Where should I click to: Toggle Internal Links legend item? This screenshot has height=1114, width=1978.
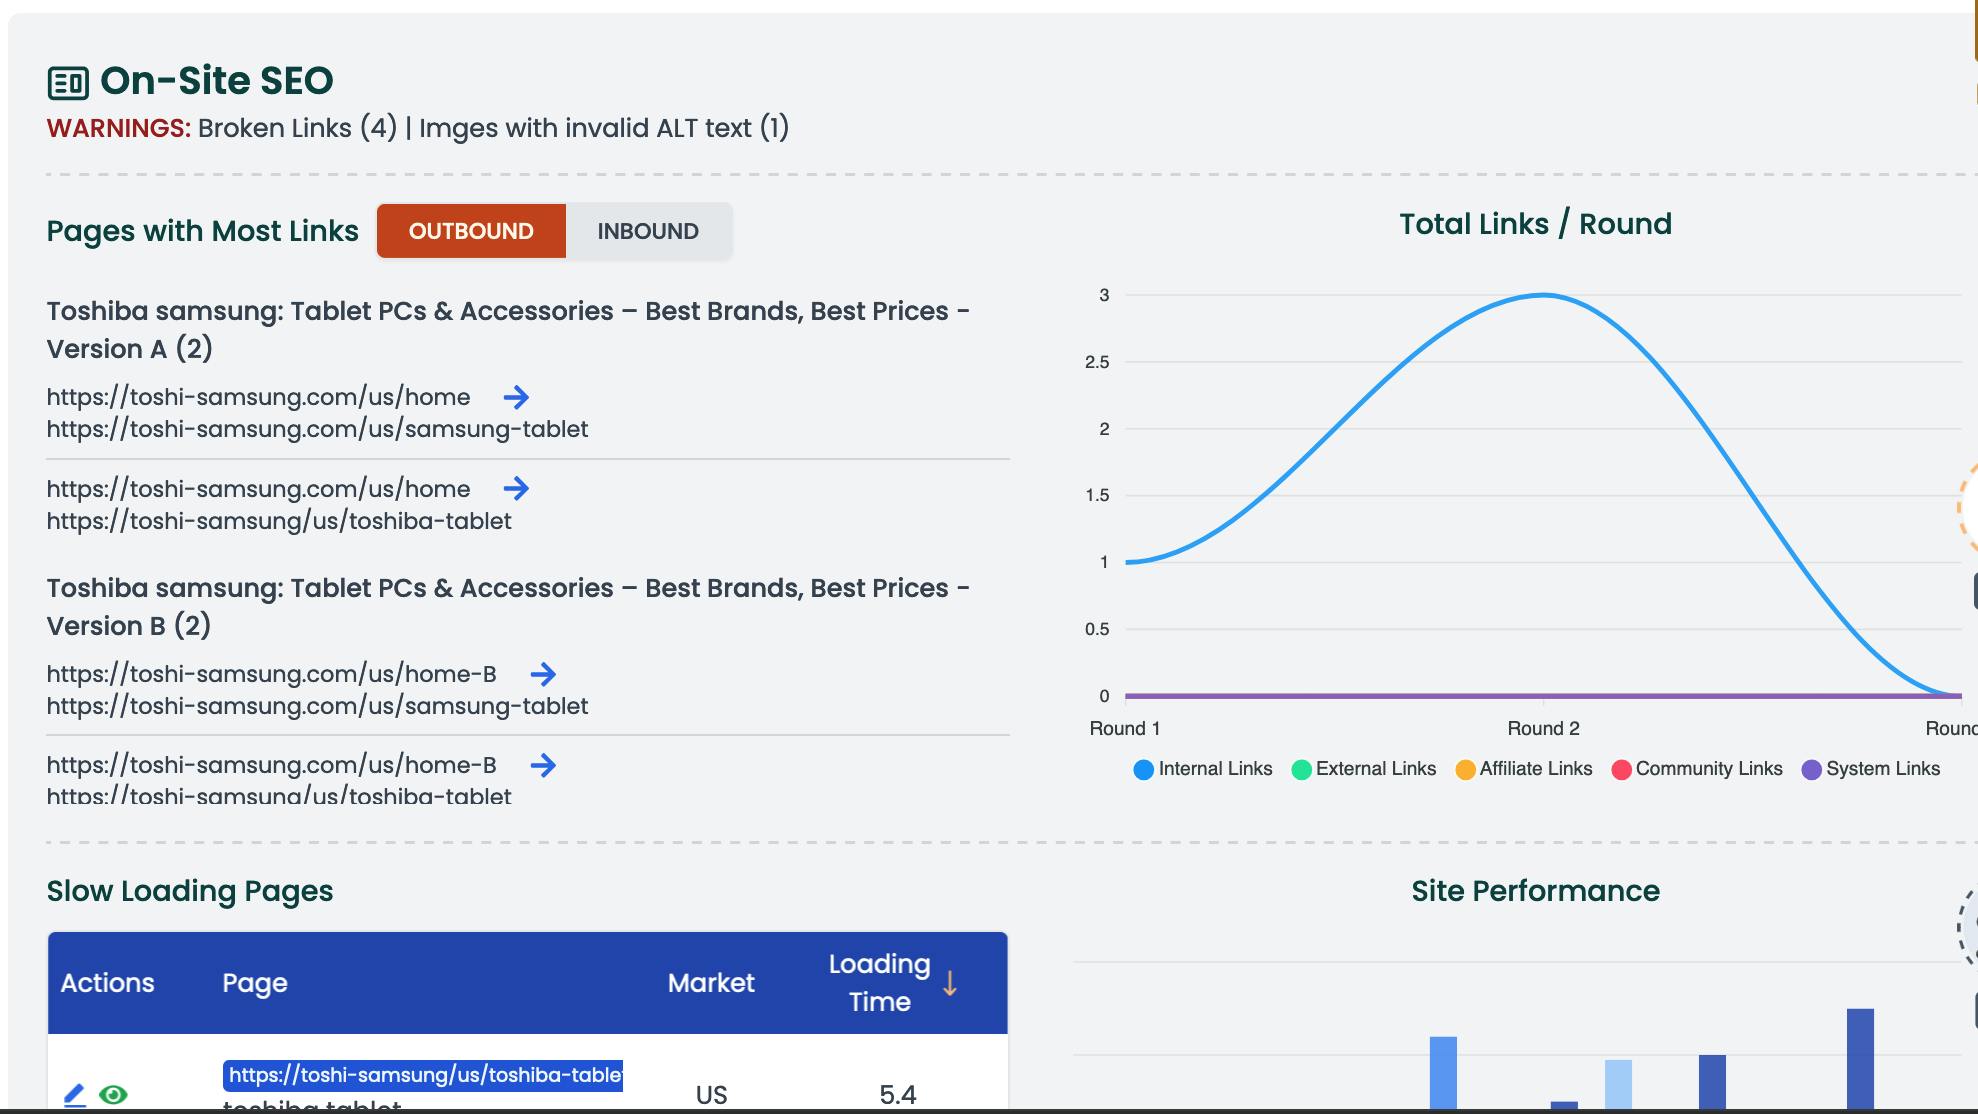tap(1203, 769)
